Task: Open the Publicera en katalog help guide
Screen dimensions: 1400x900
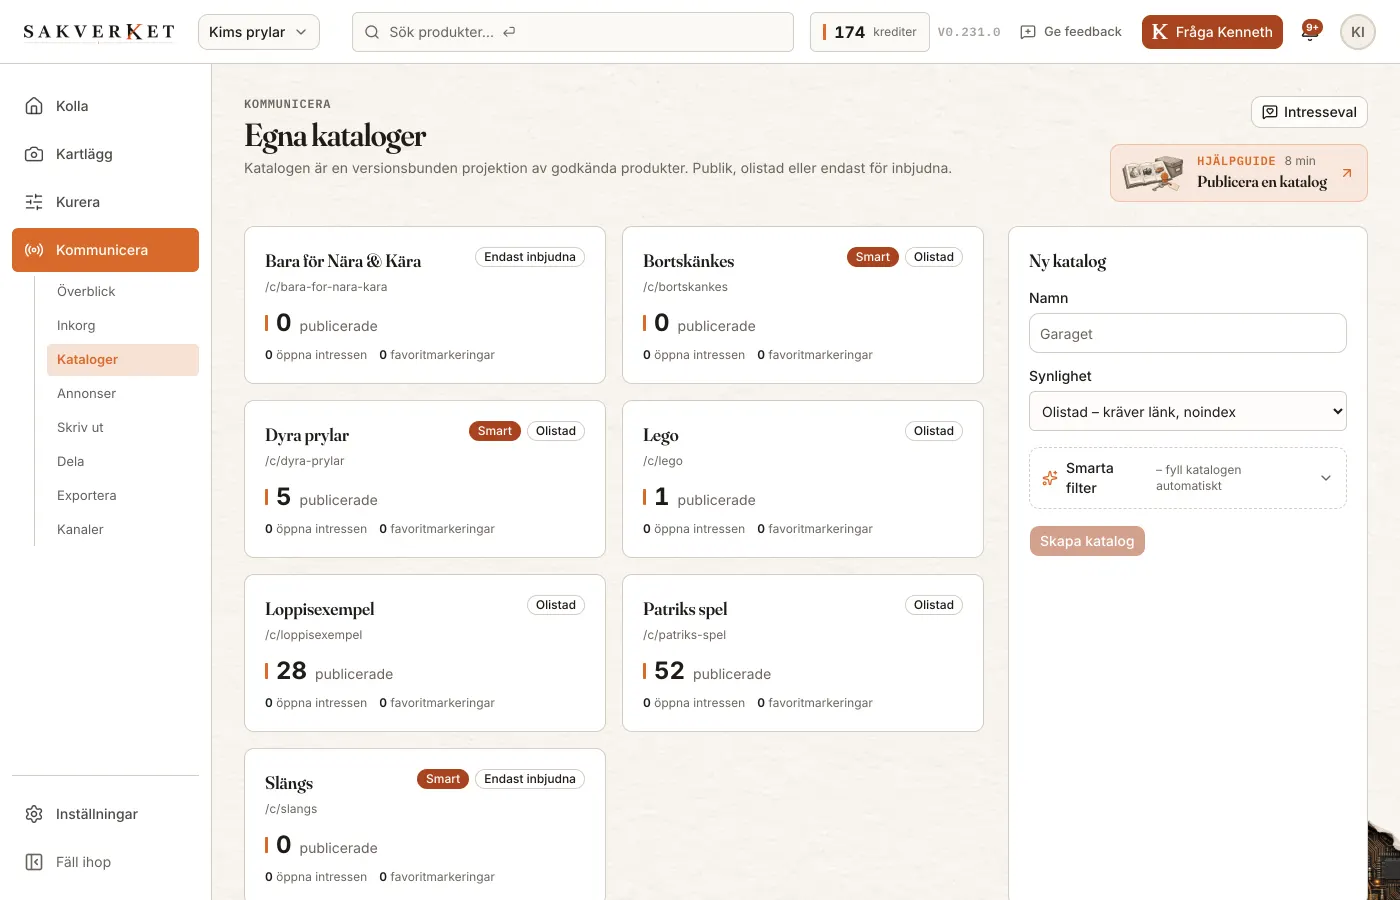Action: [x=1239, y=173]
